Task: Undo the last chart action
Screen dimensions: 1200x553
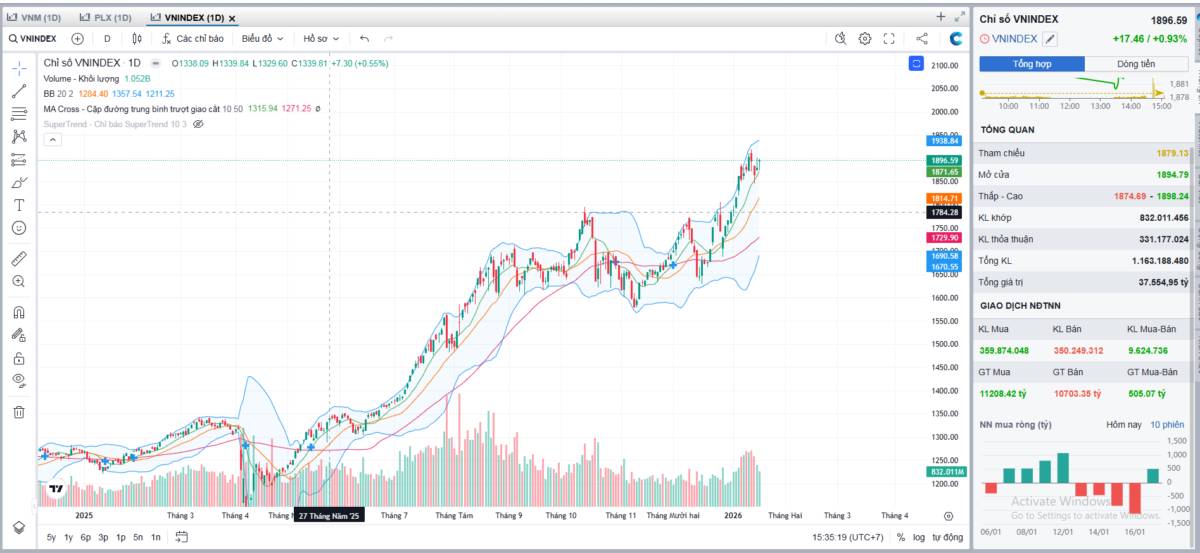Action: tap(364, 38)
